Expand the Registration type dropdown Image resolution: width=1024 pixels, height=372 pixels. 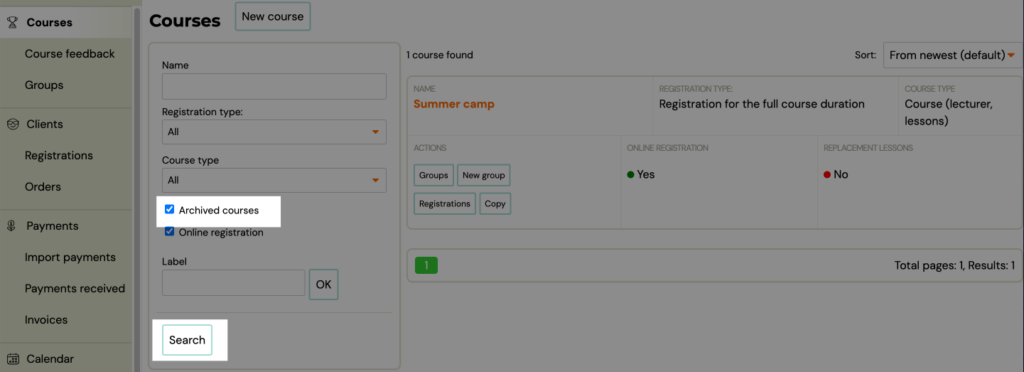coord(274,132)
